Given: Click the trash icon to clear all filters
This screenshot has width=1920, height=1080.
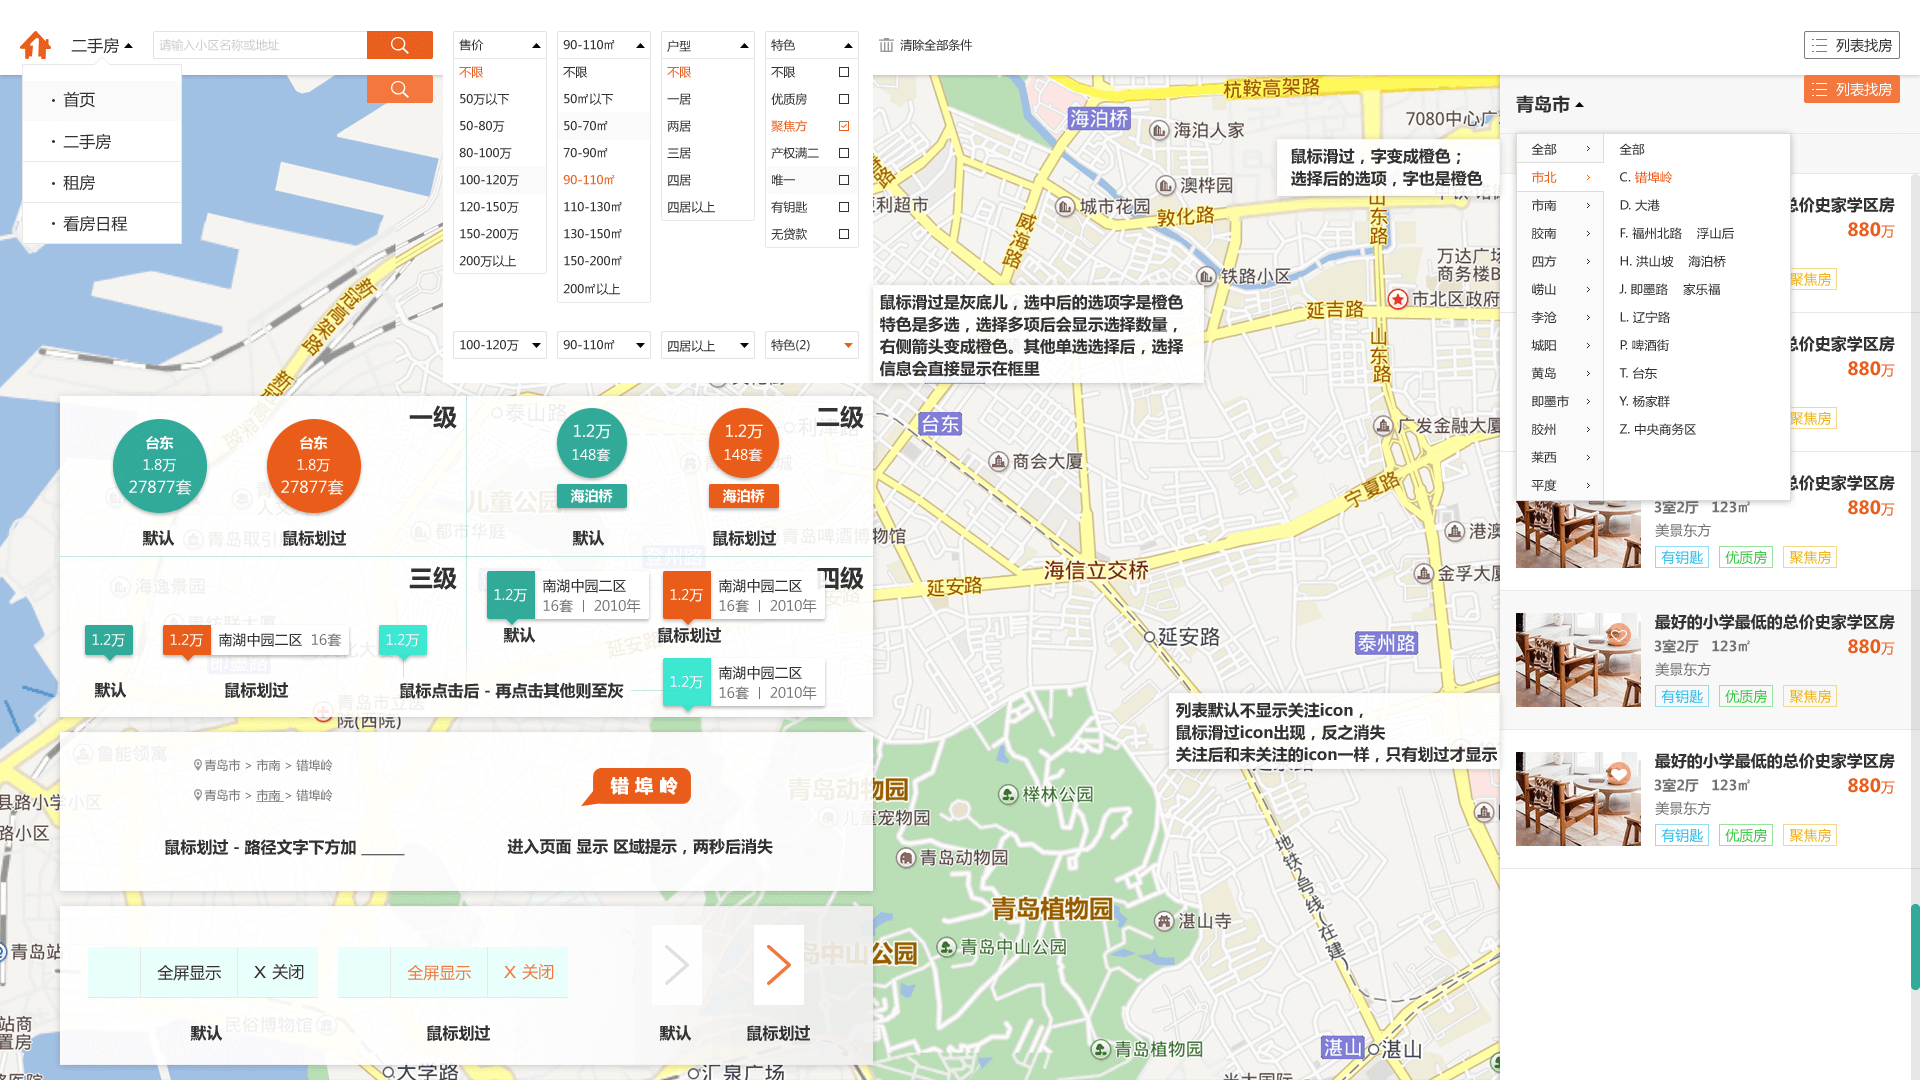Looking at the screenshot, I should 886,45.
